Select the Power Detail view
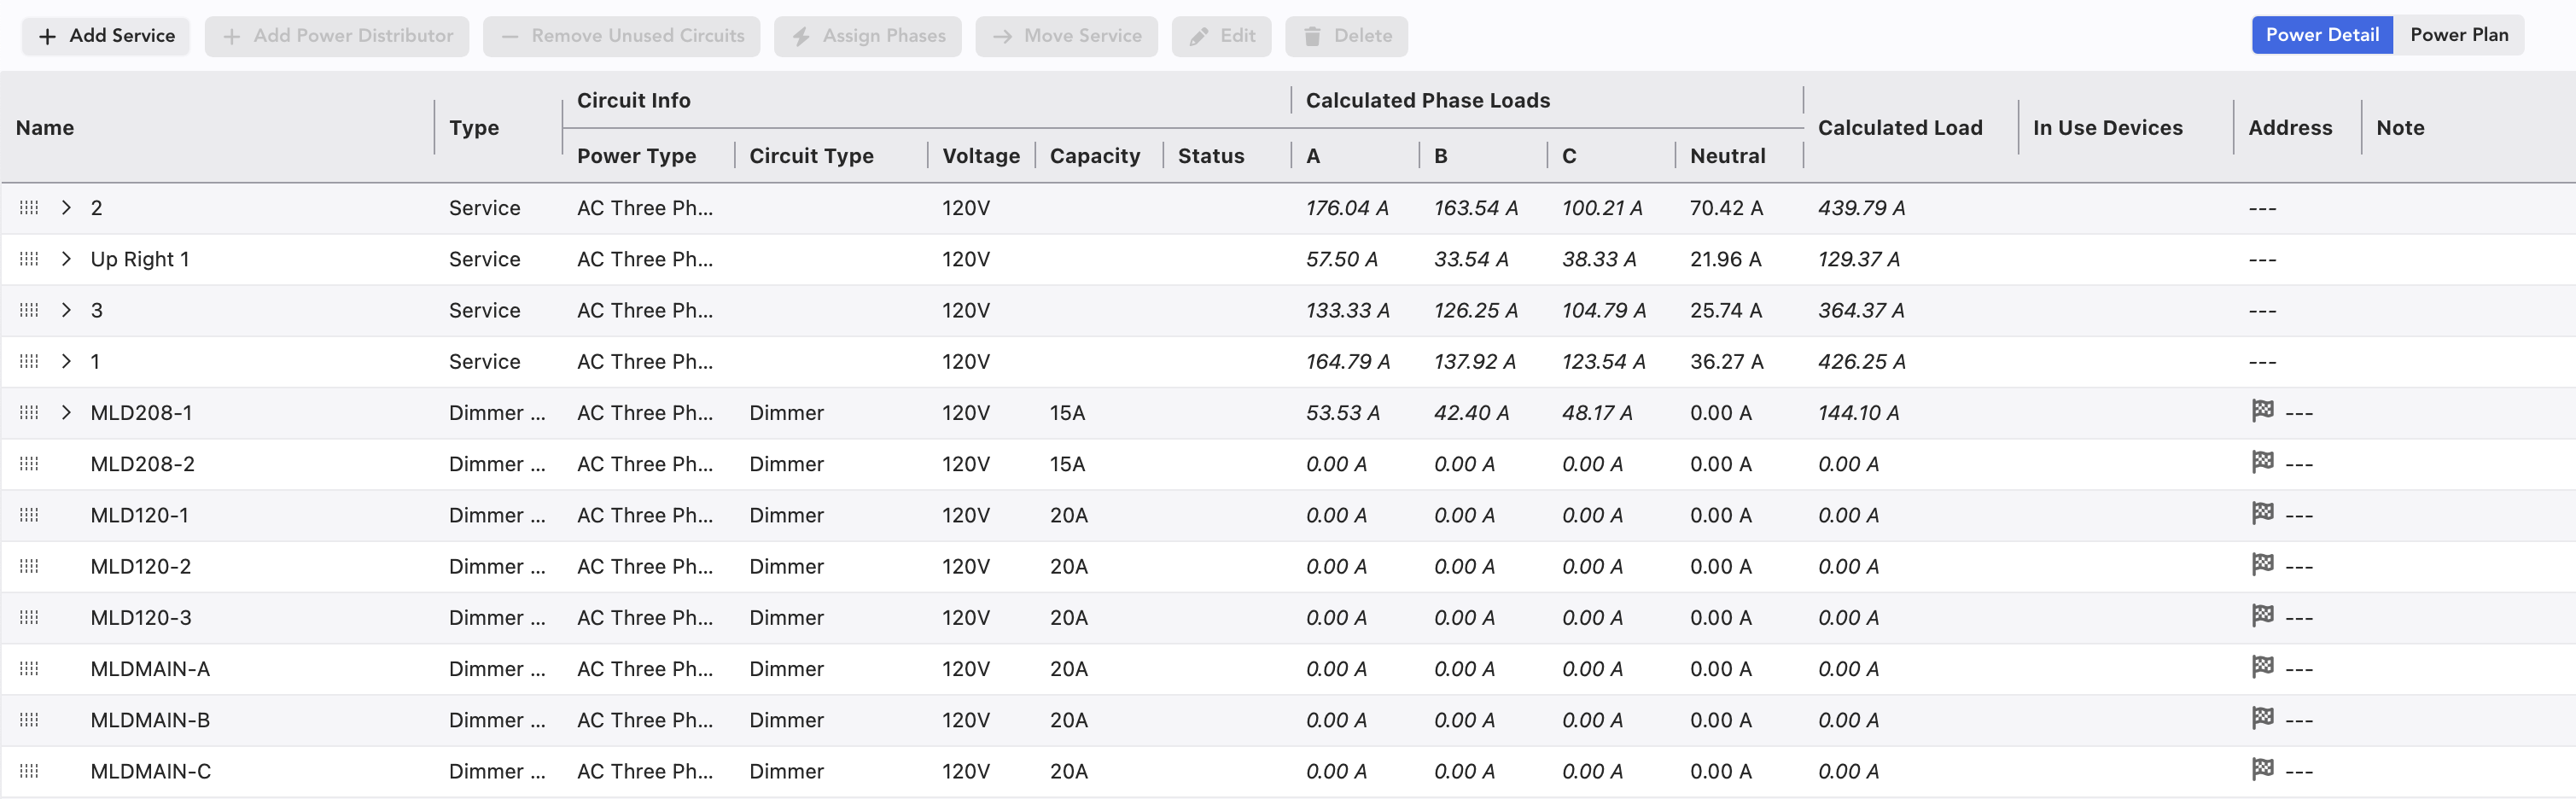The height and width of the screenshot is (799, 2576). tap(2321, 35)
